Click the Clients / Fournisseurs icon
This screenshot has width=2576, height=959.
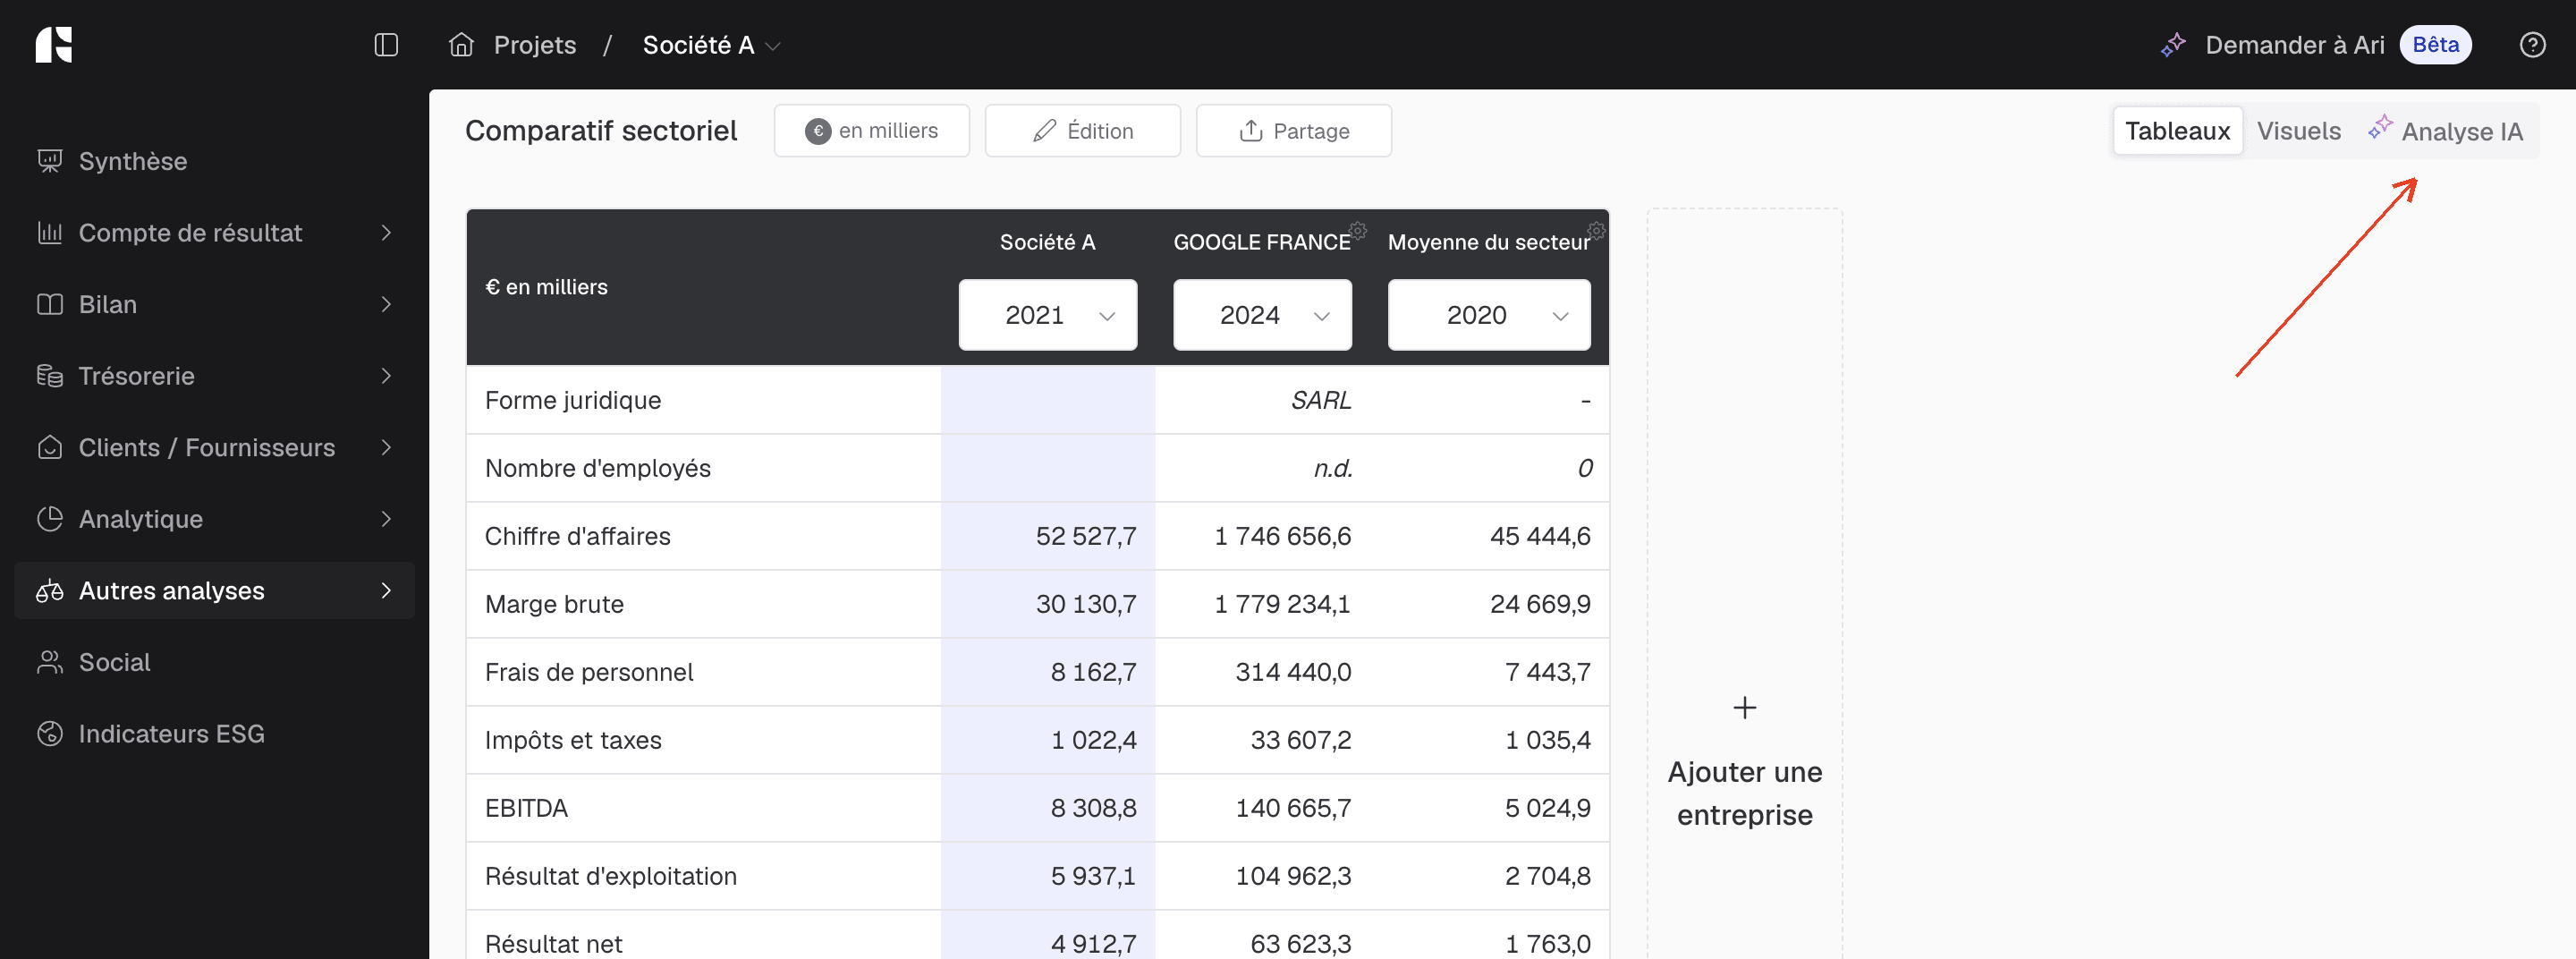click(x=49, y=447)
